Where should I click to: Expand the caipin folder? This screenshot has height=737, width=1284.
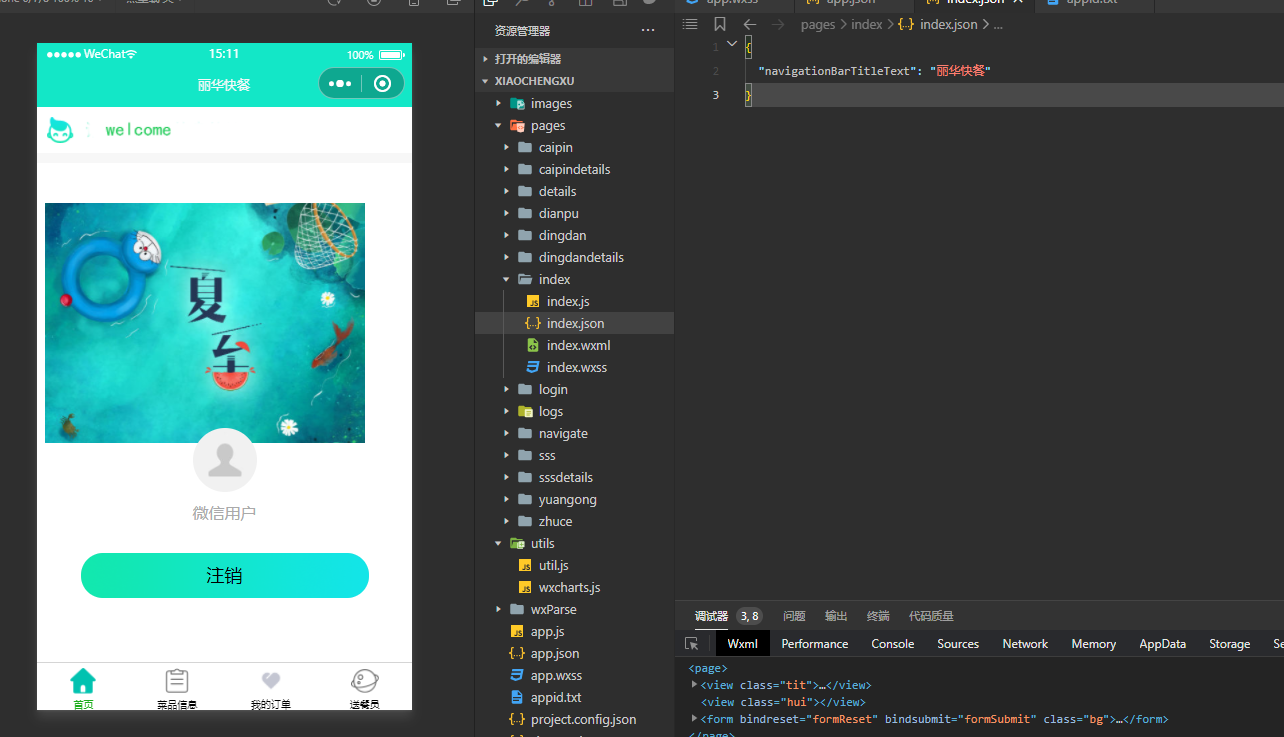507,147
